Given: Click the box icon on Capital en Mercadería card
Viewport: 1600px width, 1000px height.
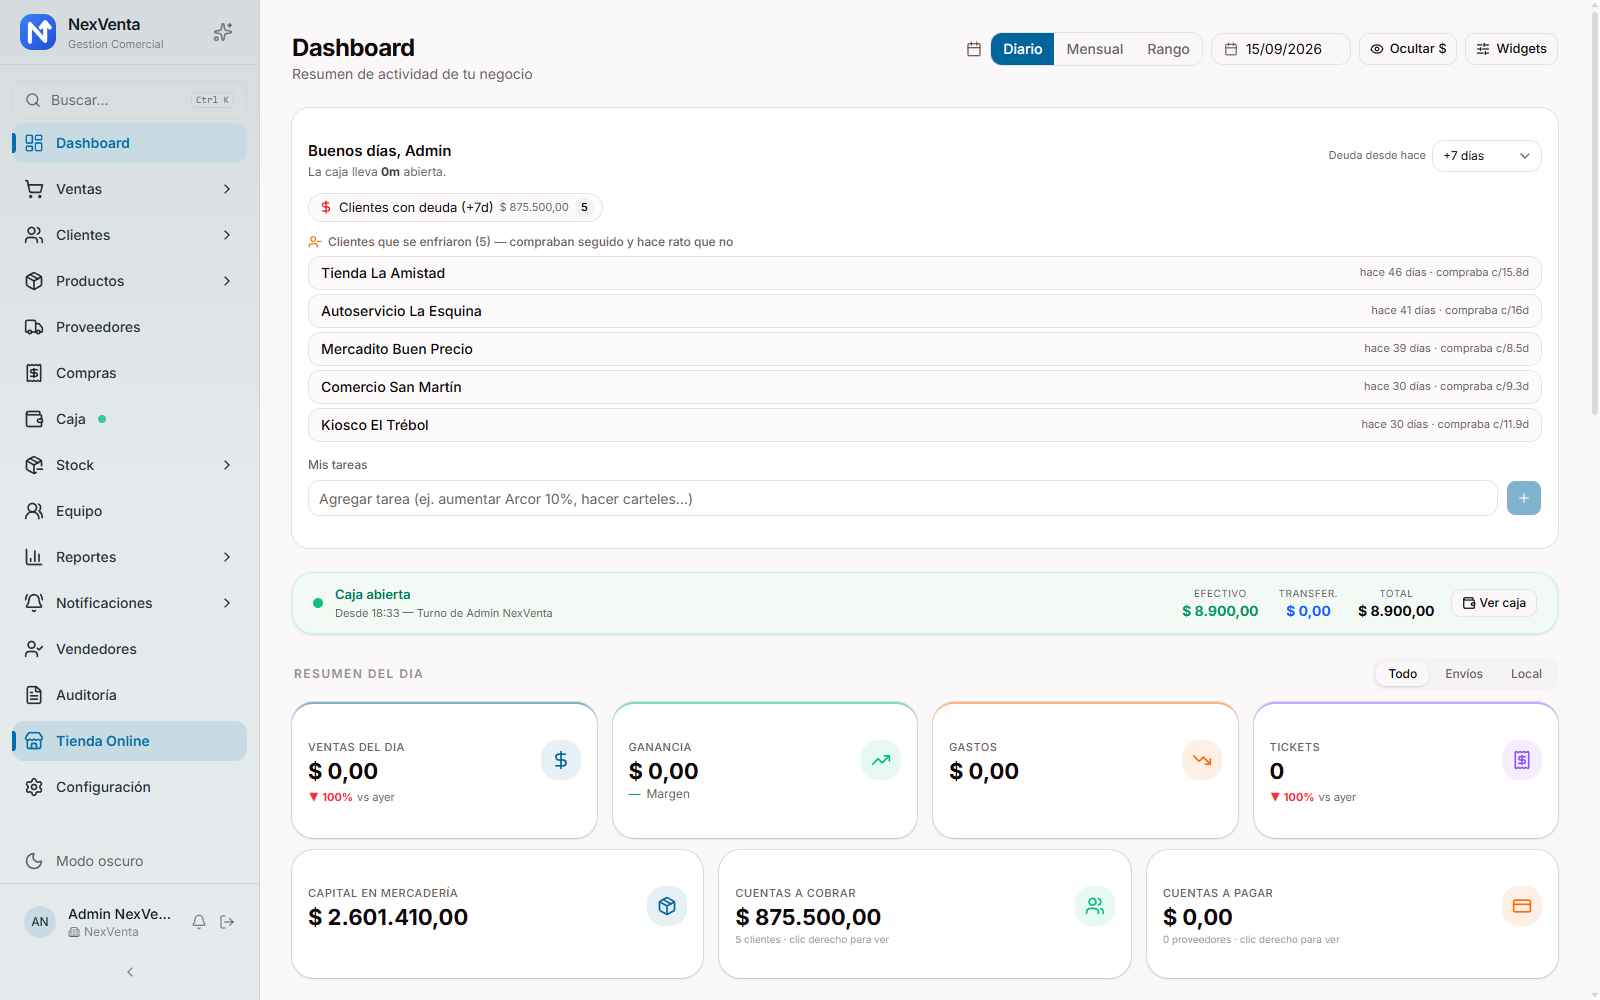Looking at the screenshot, I should tap(667, 906).
